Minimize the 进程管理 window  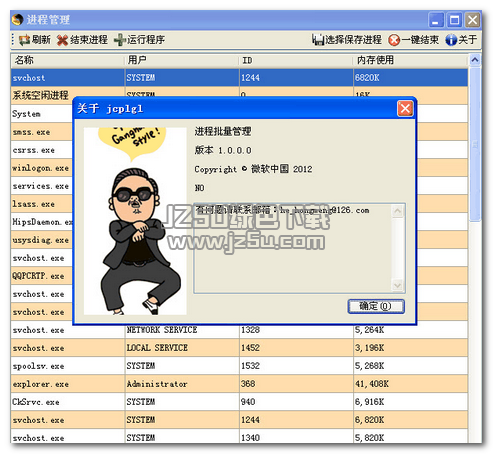[436, 20]
